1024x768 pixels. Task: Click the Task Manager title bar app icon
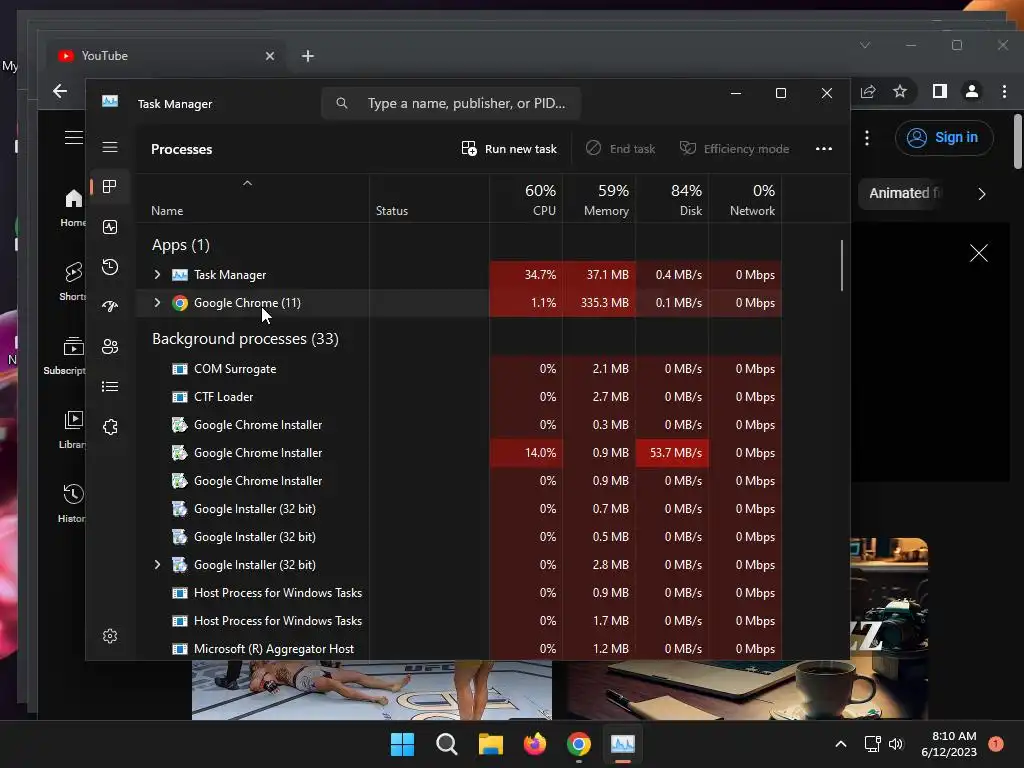pyautogui.click(x=110, y=101)
